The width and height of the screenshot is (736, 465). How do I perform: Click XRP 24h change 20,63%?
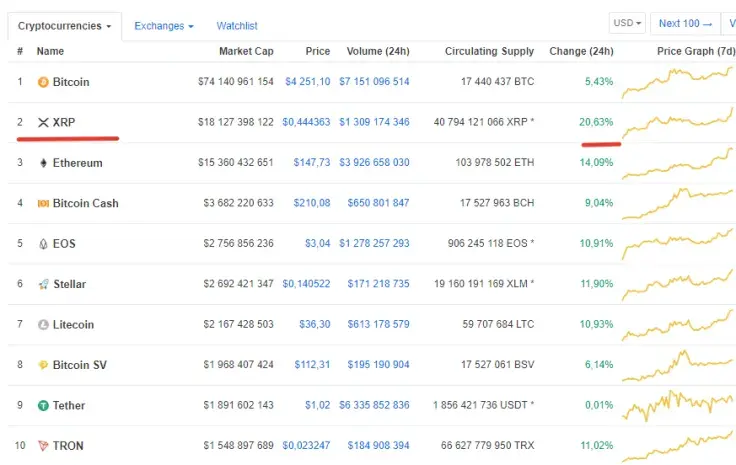(x=596, y=122)
